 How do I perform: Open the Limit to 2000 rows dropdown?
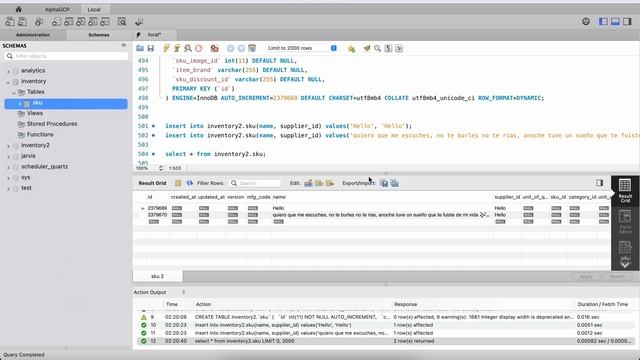(x=302, y=48)
